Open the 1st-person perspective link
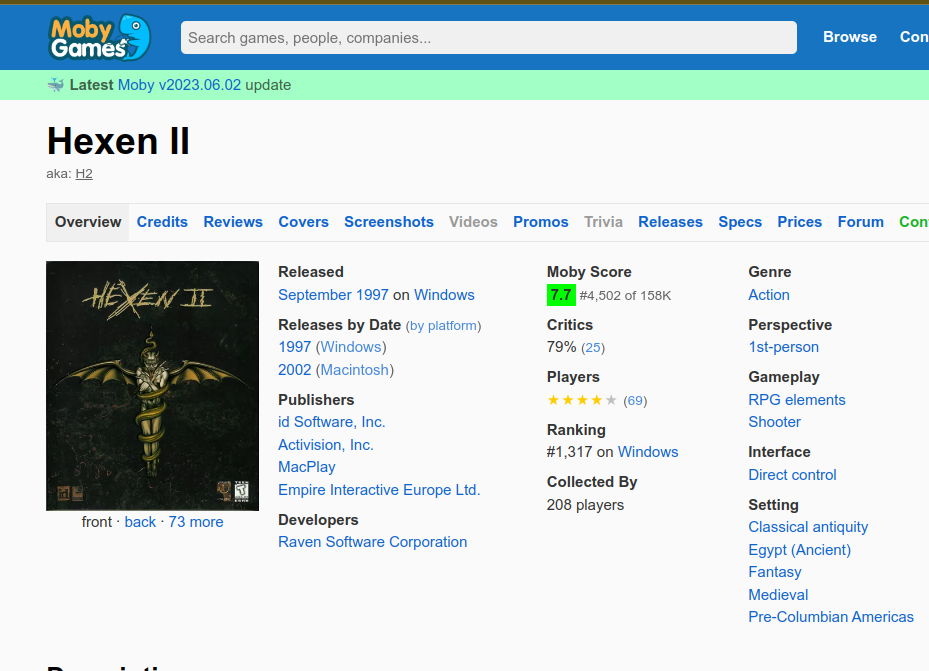Image resolution: width=929 pixels, height=671 pixels. 783,347
